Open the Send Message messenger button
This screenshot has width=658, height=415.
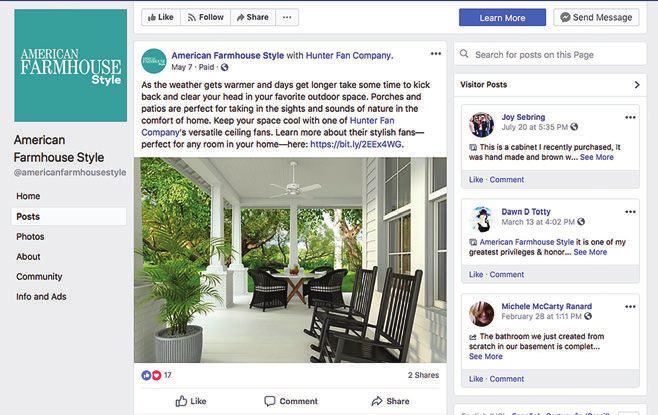pyautogui.click(x=596, y=18)
